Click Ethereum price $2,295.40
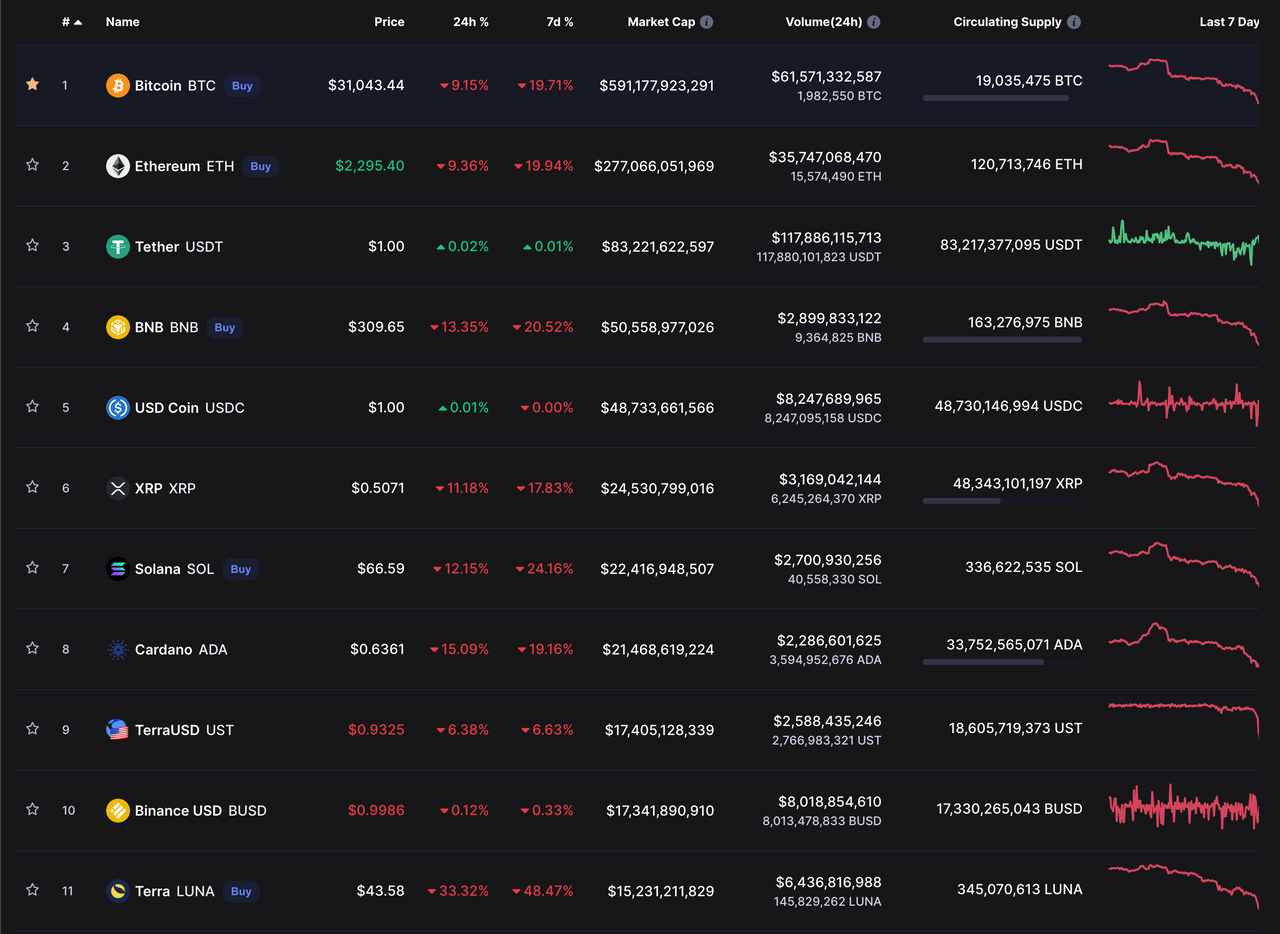The width and height of the screenshot is (1280, 934). click(370, 166)
